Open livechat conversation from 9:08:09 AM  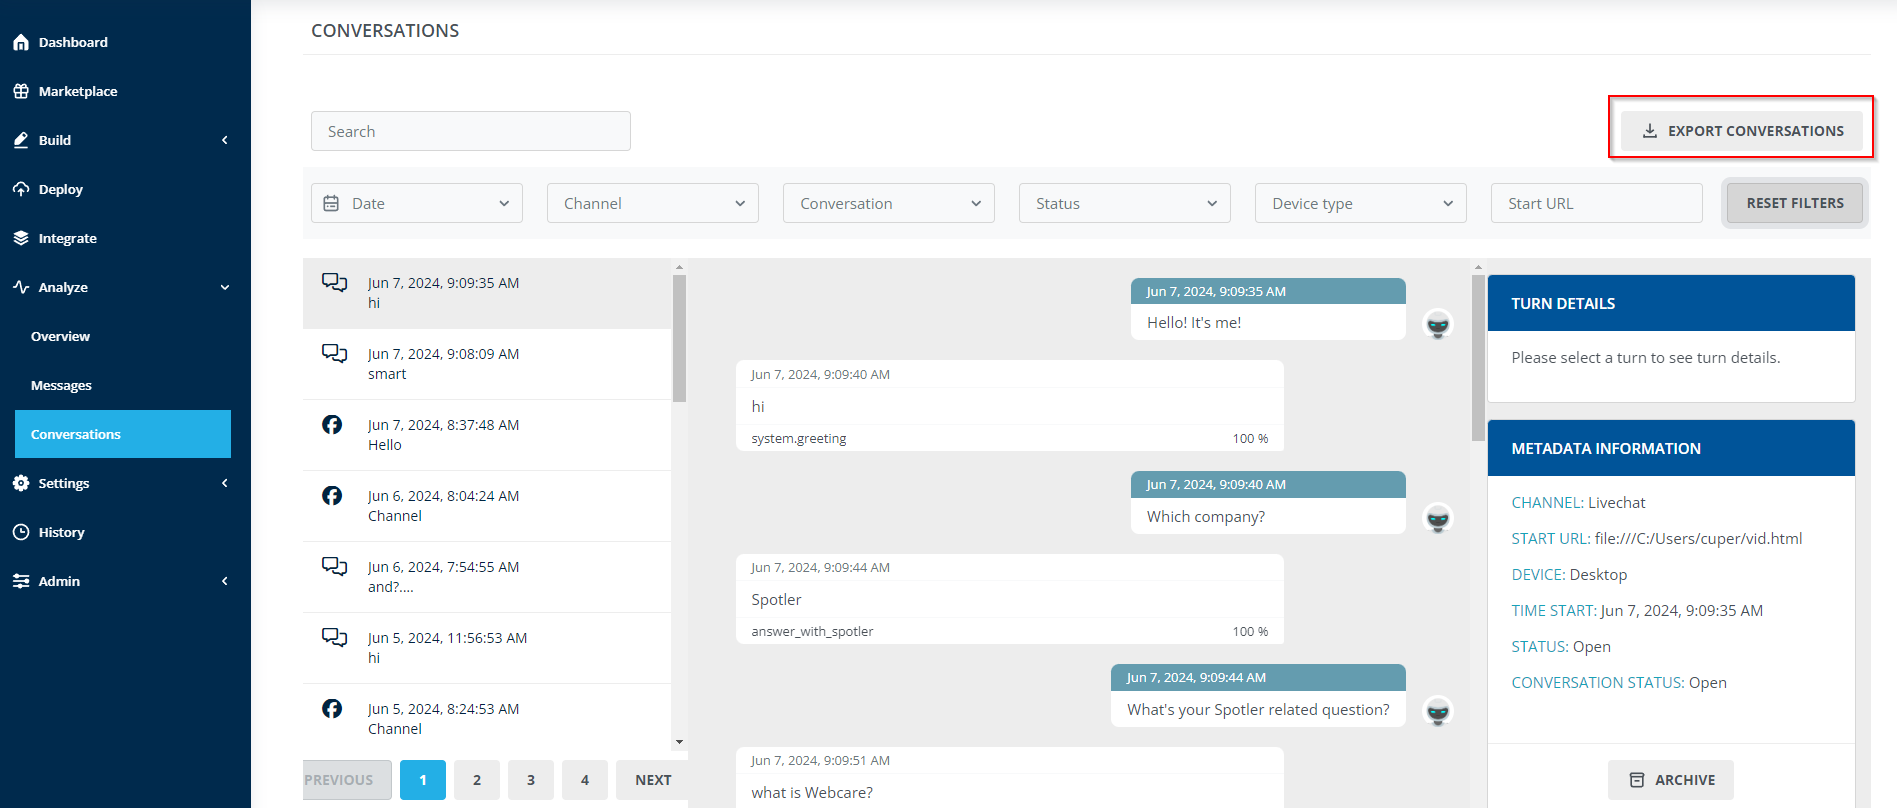[487, 364]
